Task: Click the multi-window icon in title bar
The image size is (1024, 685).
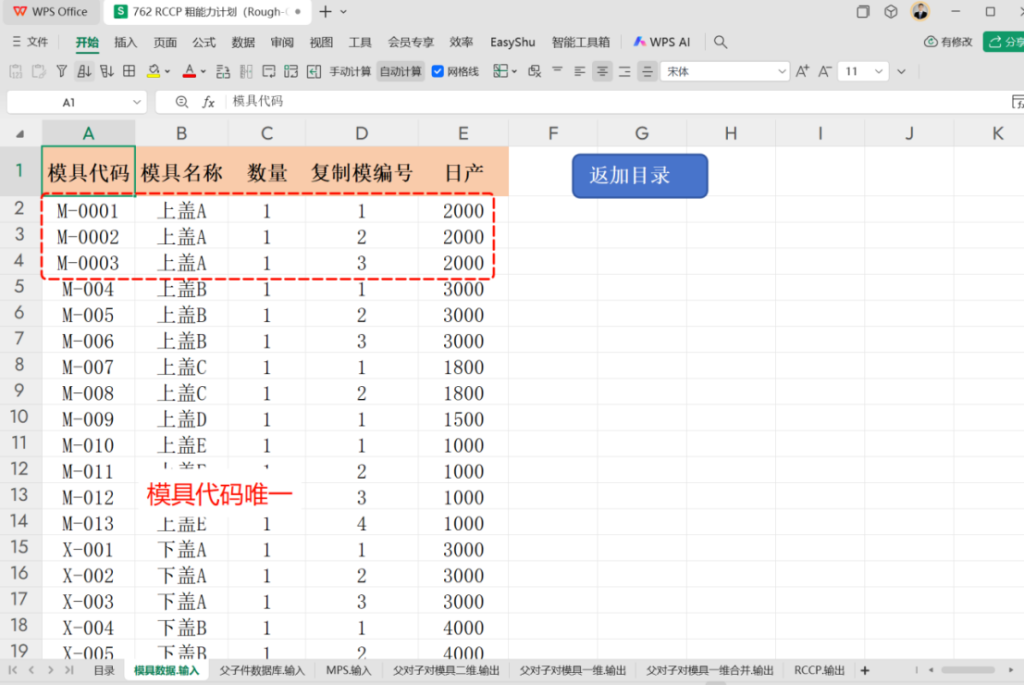Action: coord(863,12)
